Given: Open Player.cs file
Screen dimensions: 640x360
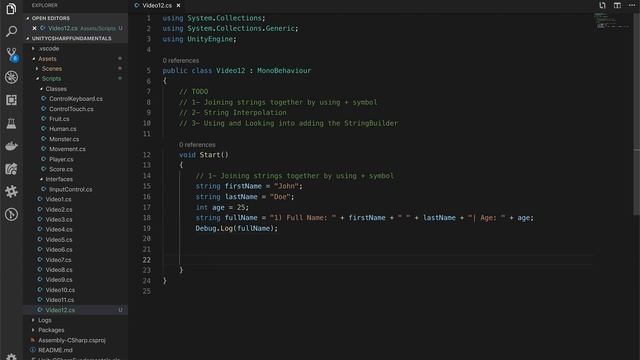Looking at the screenshot, I should click(61, 159).
